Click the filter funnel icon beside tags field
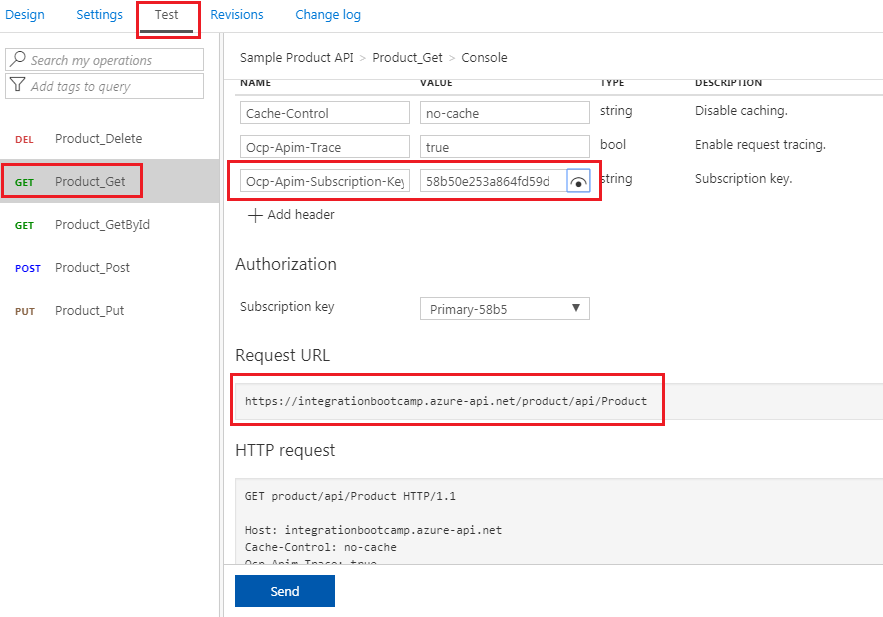The height and width of the screenshot is (617, 883). pos(18,84)
